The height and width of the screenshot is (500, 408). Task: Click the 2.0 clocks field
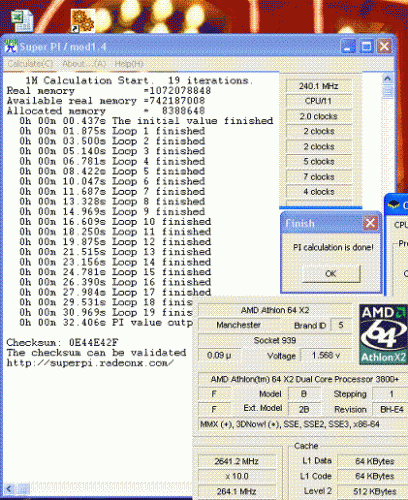pyautogui.click(x=319, y=116)
